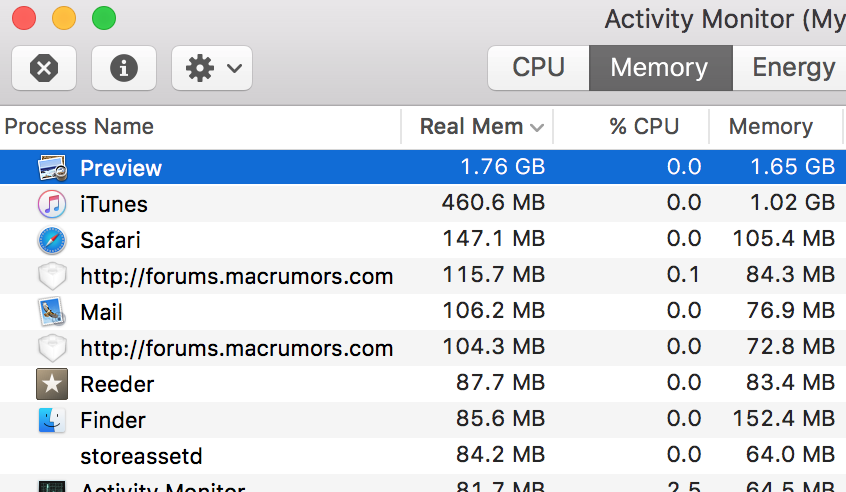This screenshot has width=846, height=492.
Task: Click shield icon of 115.7 MB macrumors process
Action: (52, 277)
